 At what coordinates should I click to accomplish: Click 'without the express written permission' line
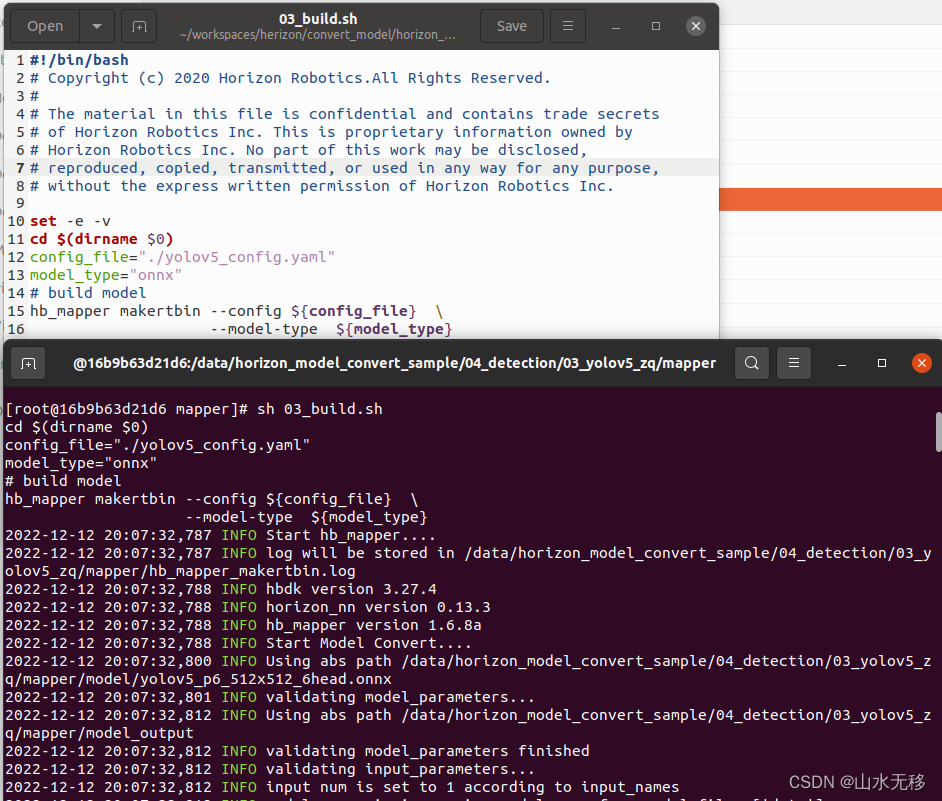[321, 186]
